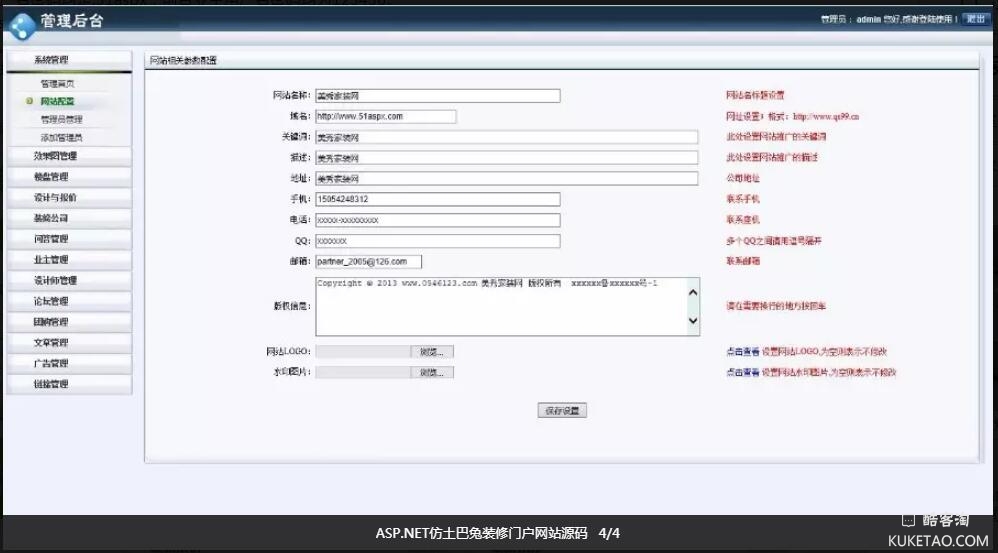Click the 水印图片 file path box
The width and height of the screenshot is (998, 553).
click(363, 372)
